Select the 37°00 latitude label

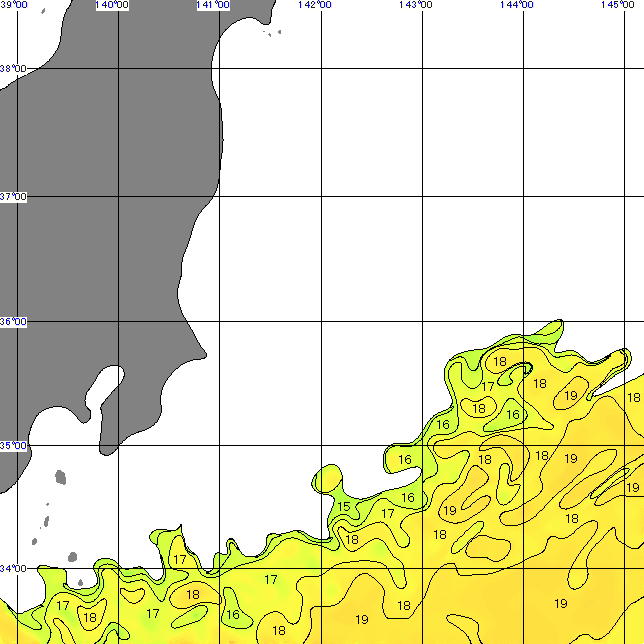13,197
